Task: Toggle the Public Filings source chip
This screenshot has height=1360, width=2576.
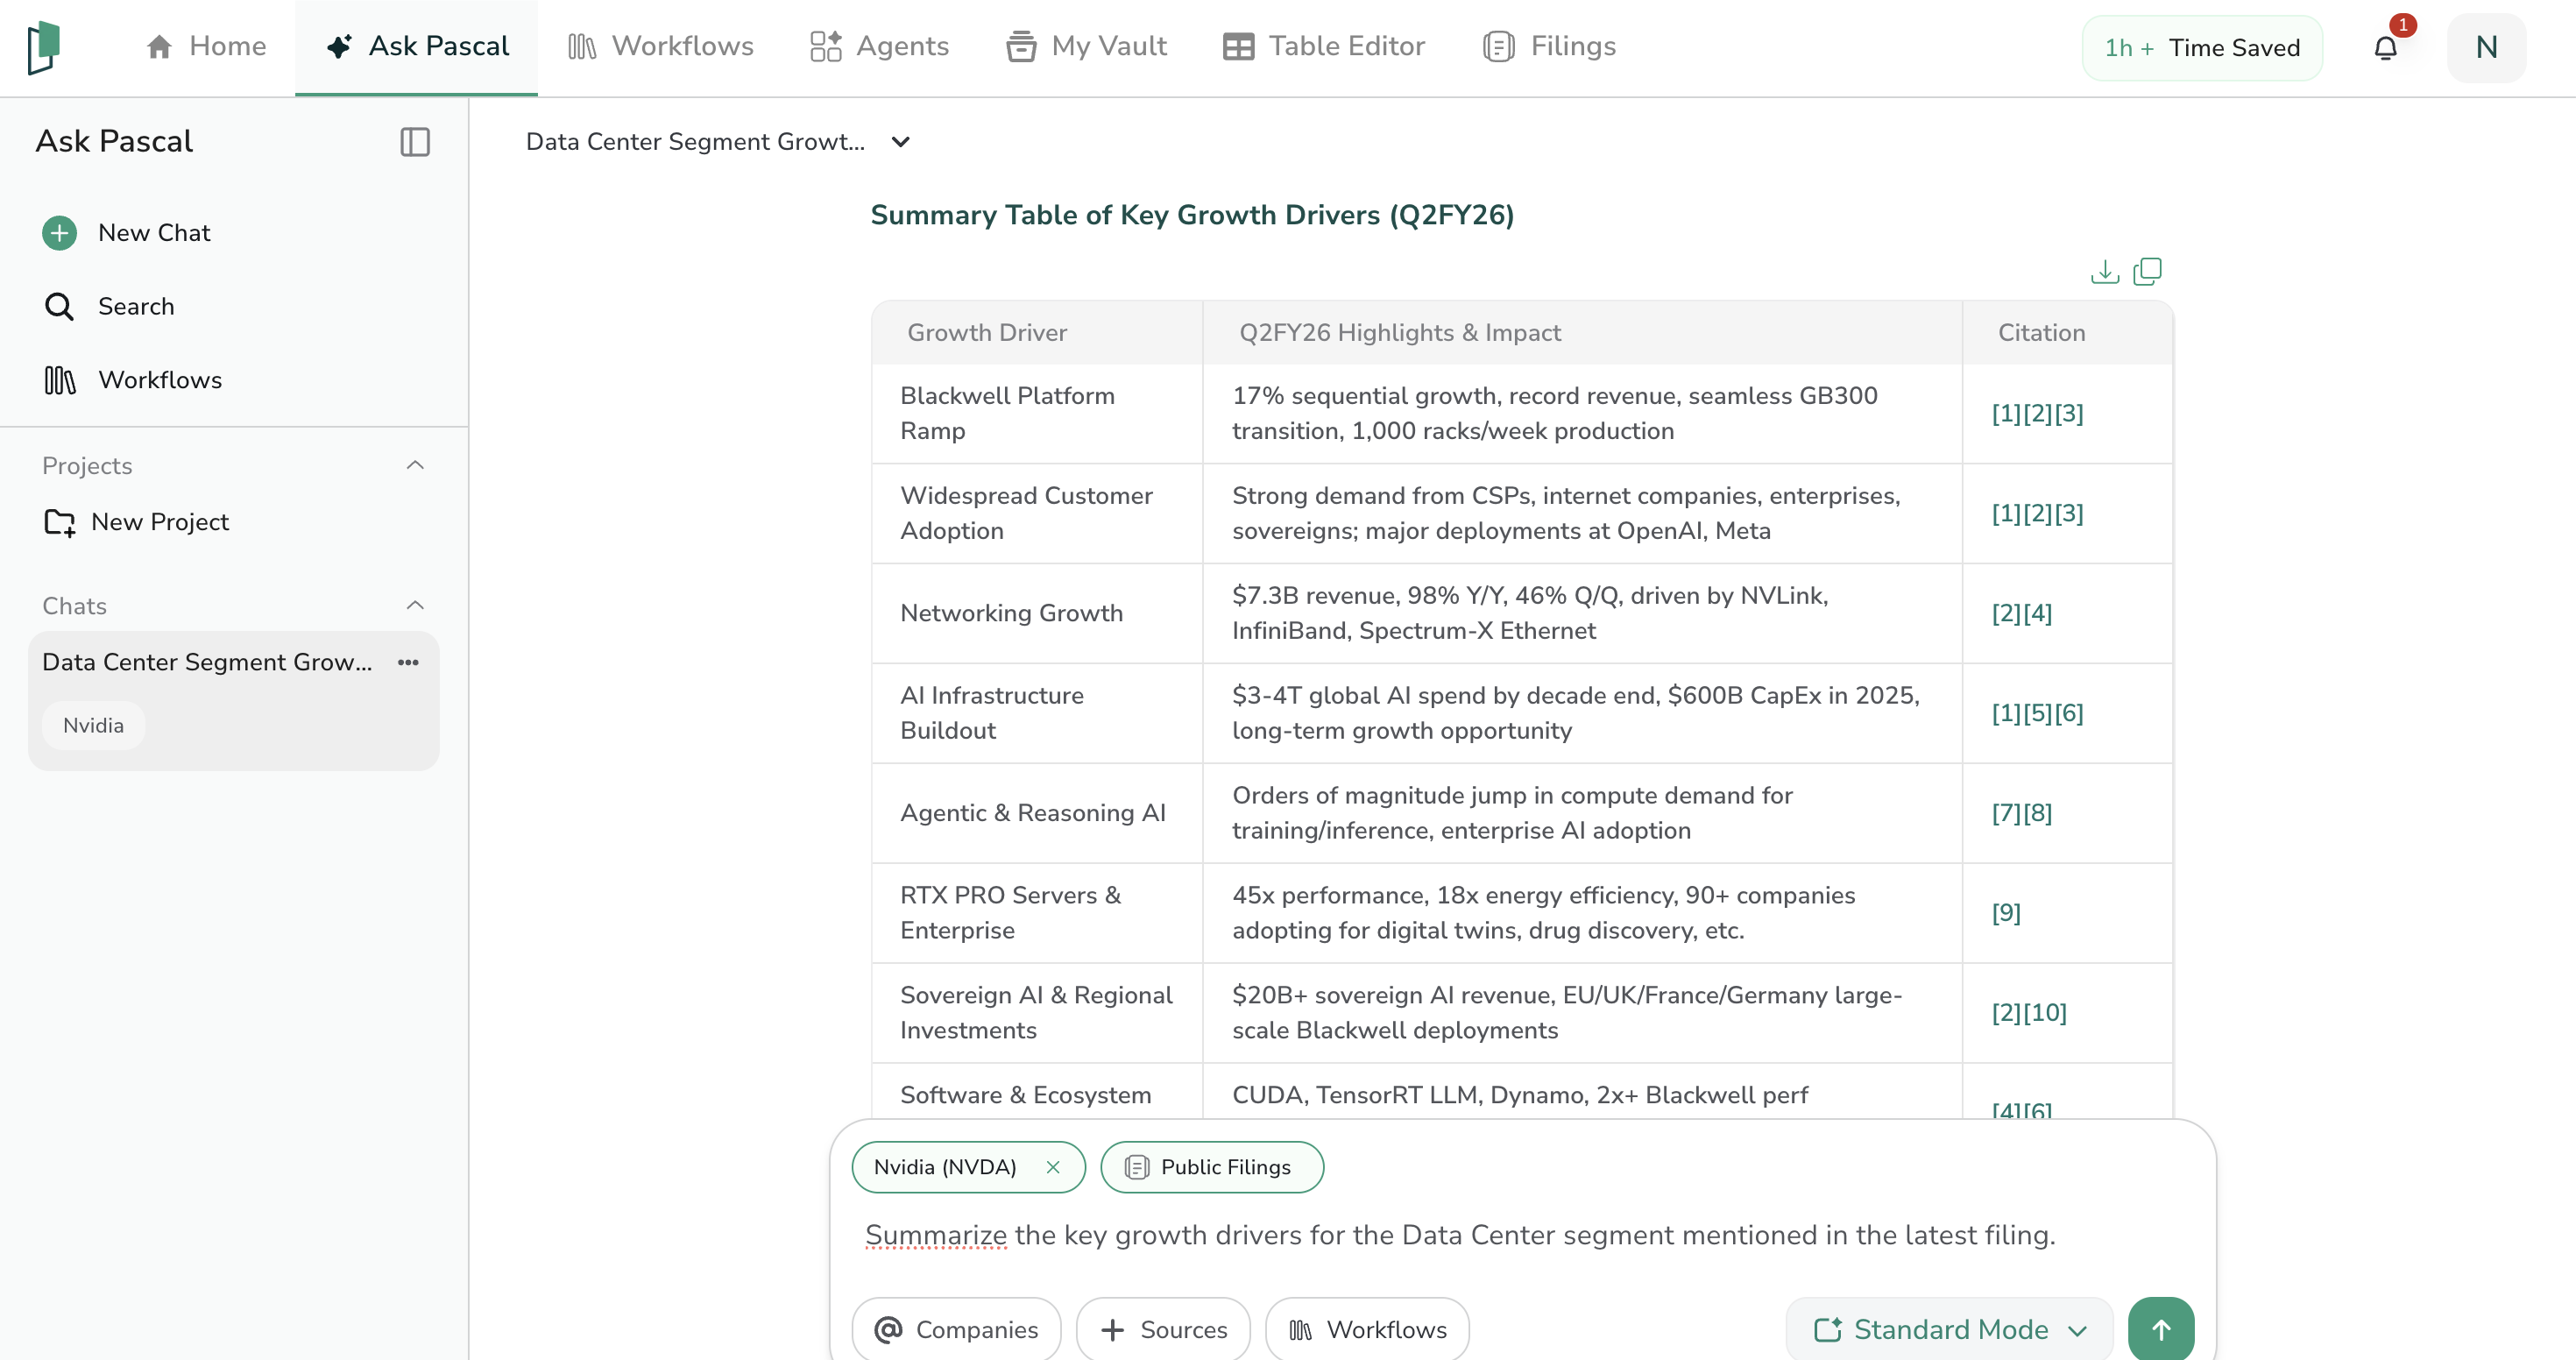Action: 1211,1167
